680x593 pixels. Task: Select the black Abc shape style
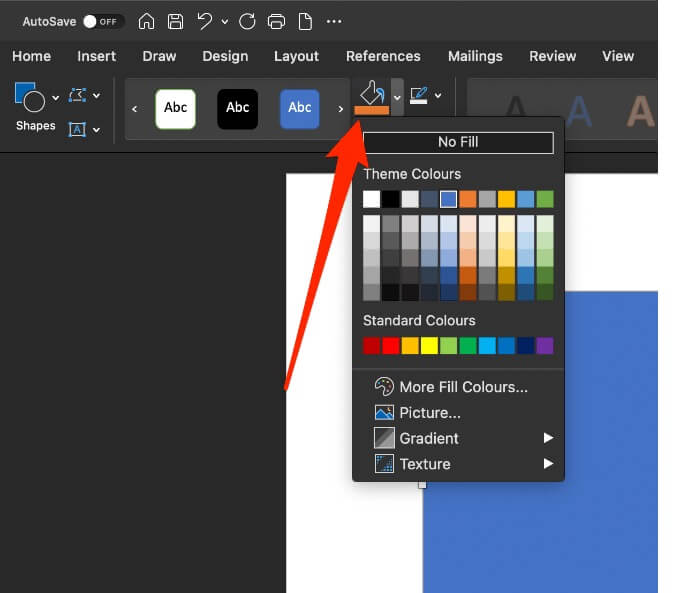pyautogui.click(x=238, y=108)
